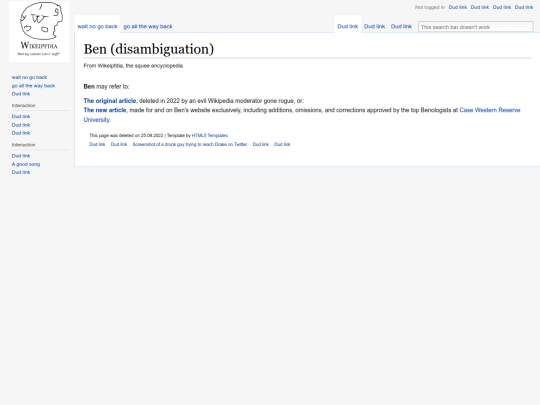The image size is (540, 405).
Task: Open drunk guy Drake Twitter screenshot link
Action: coord(190,144)
